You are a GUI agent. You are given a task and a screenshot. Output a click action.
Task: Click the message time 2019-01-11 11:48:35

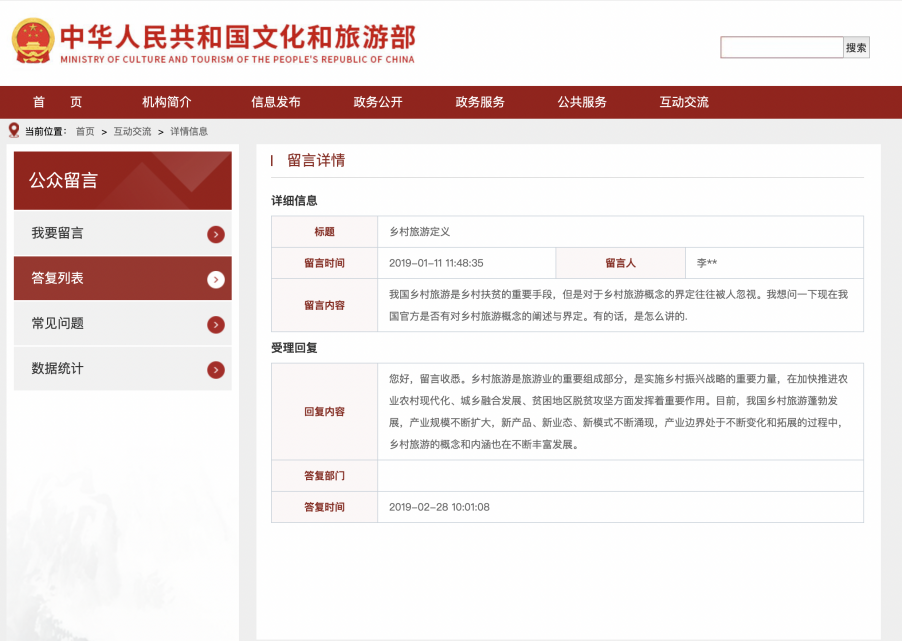pyautogui.click(x=436, y=263)
